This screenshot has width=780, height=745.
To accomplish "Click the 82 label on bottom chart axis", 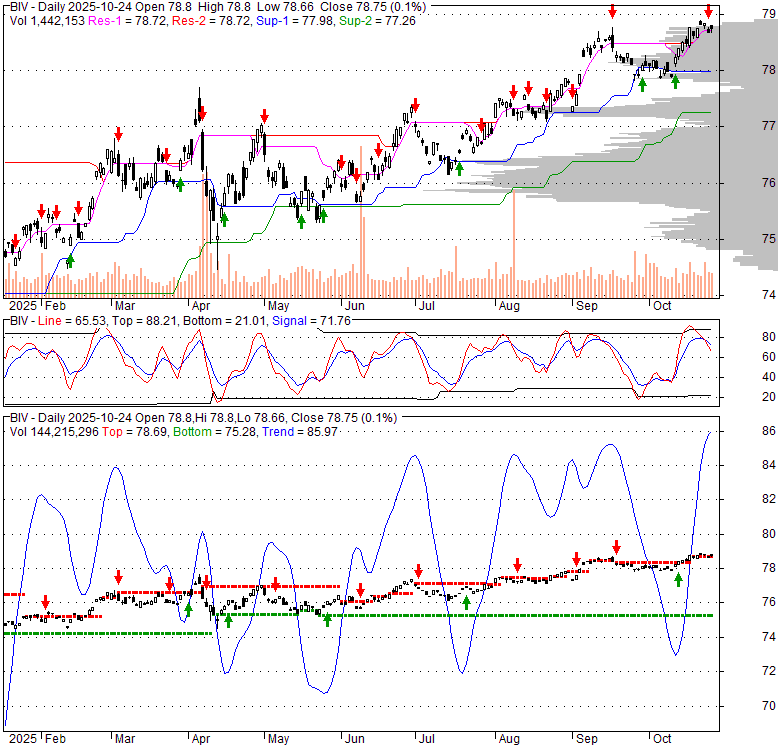I will (769, 499).
